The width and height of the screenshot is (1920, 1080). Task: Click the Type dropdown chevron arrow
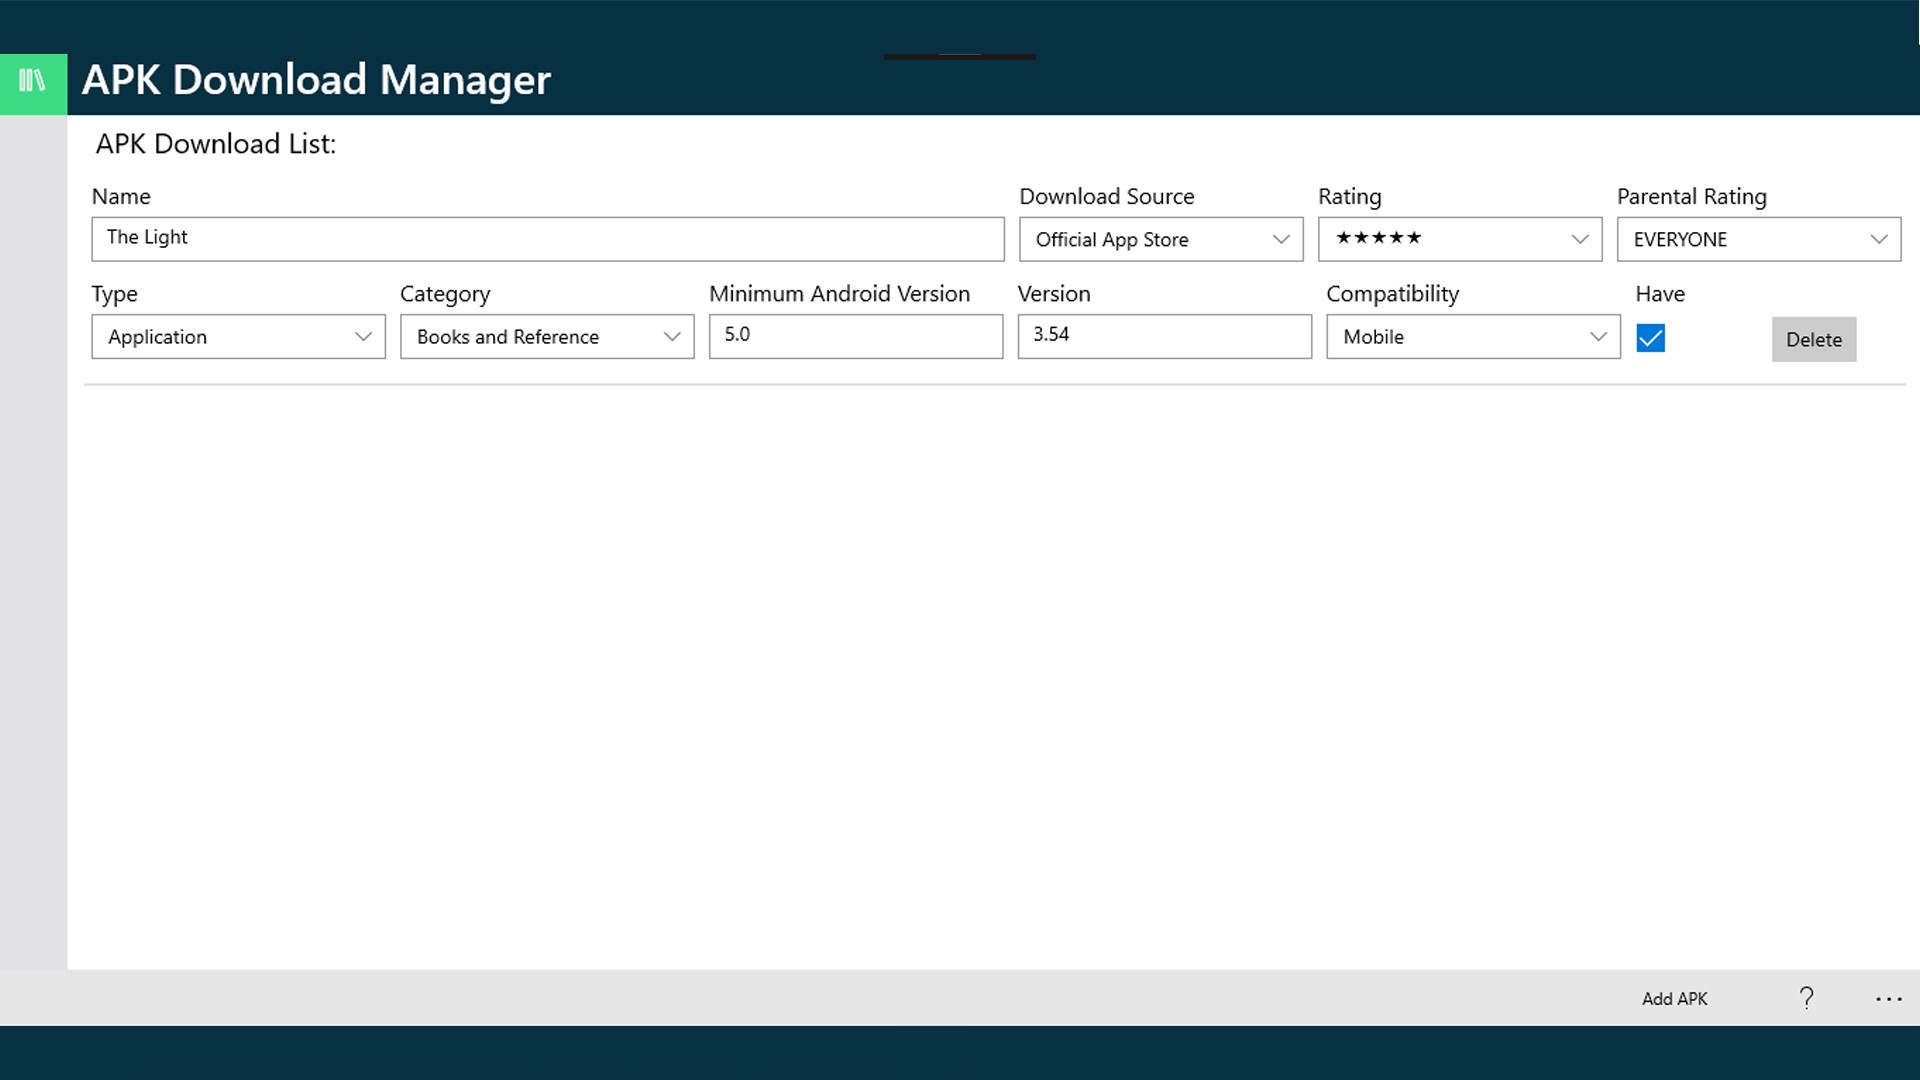(363, 337)
